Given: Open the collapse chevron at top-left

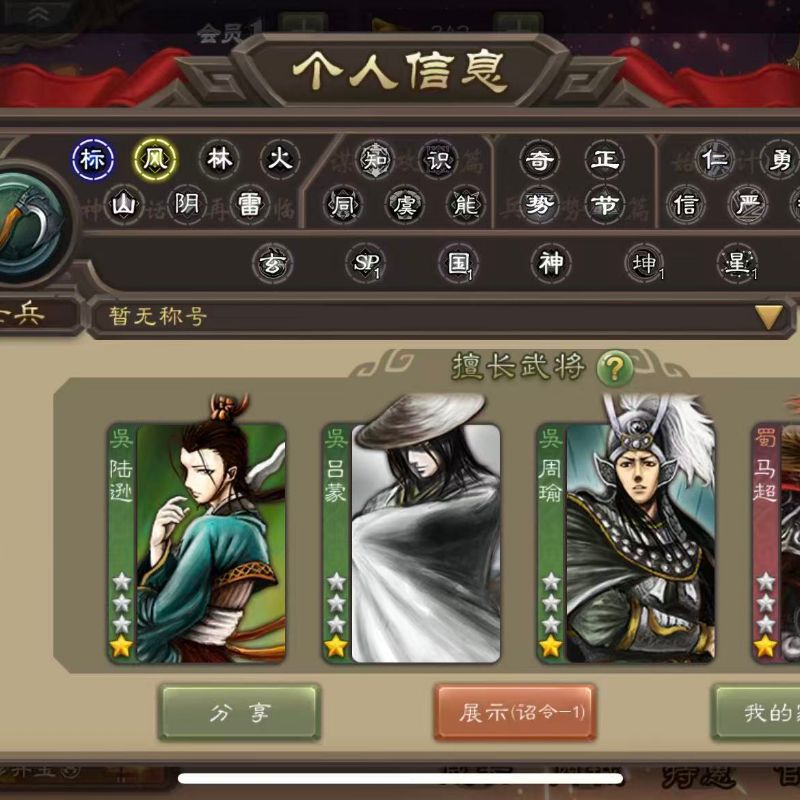Looking at the screenshot, I should coord(38,15).
